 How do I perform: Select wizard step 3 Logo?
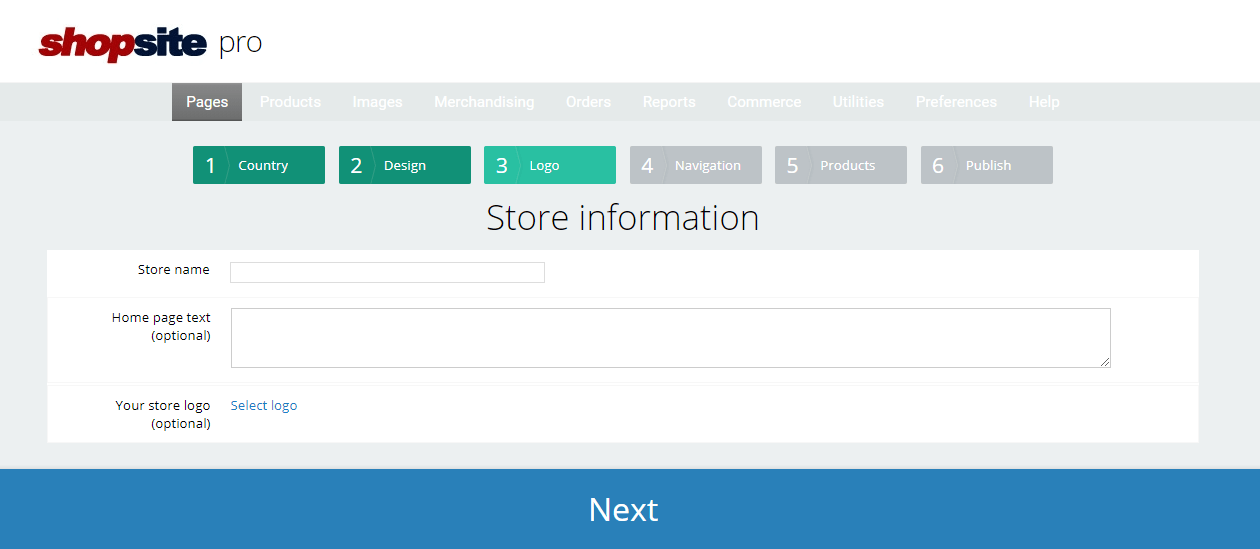[x=550, y=165]
